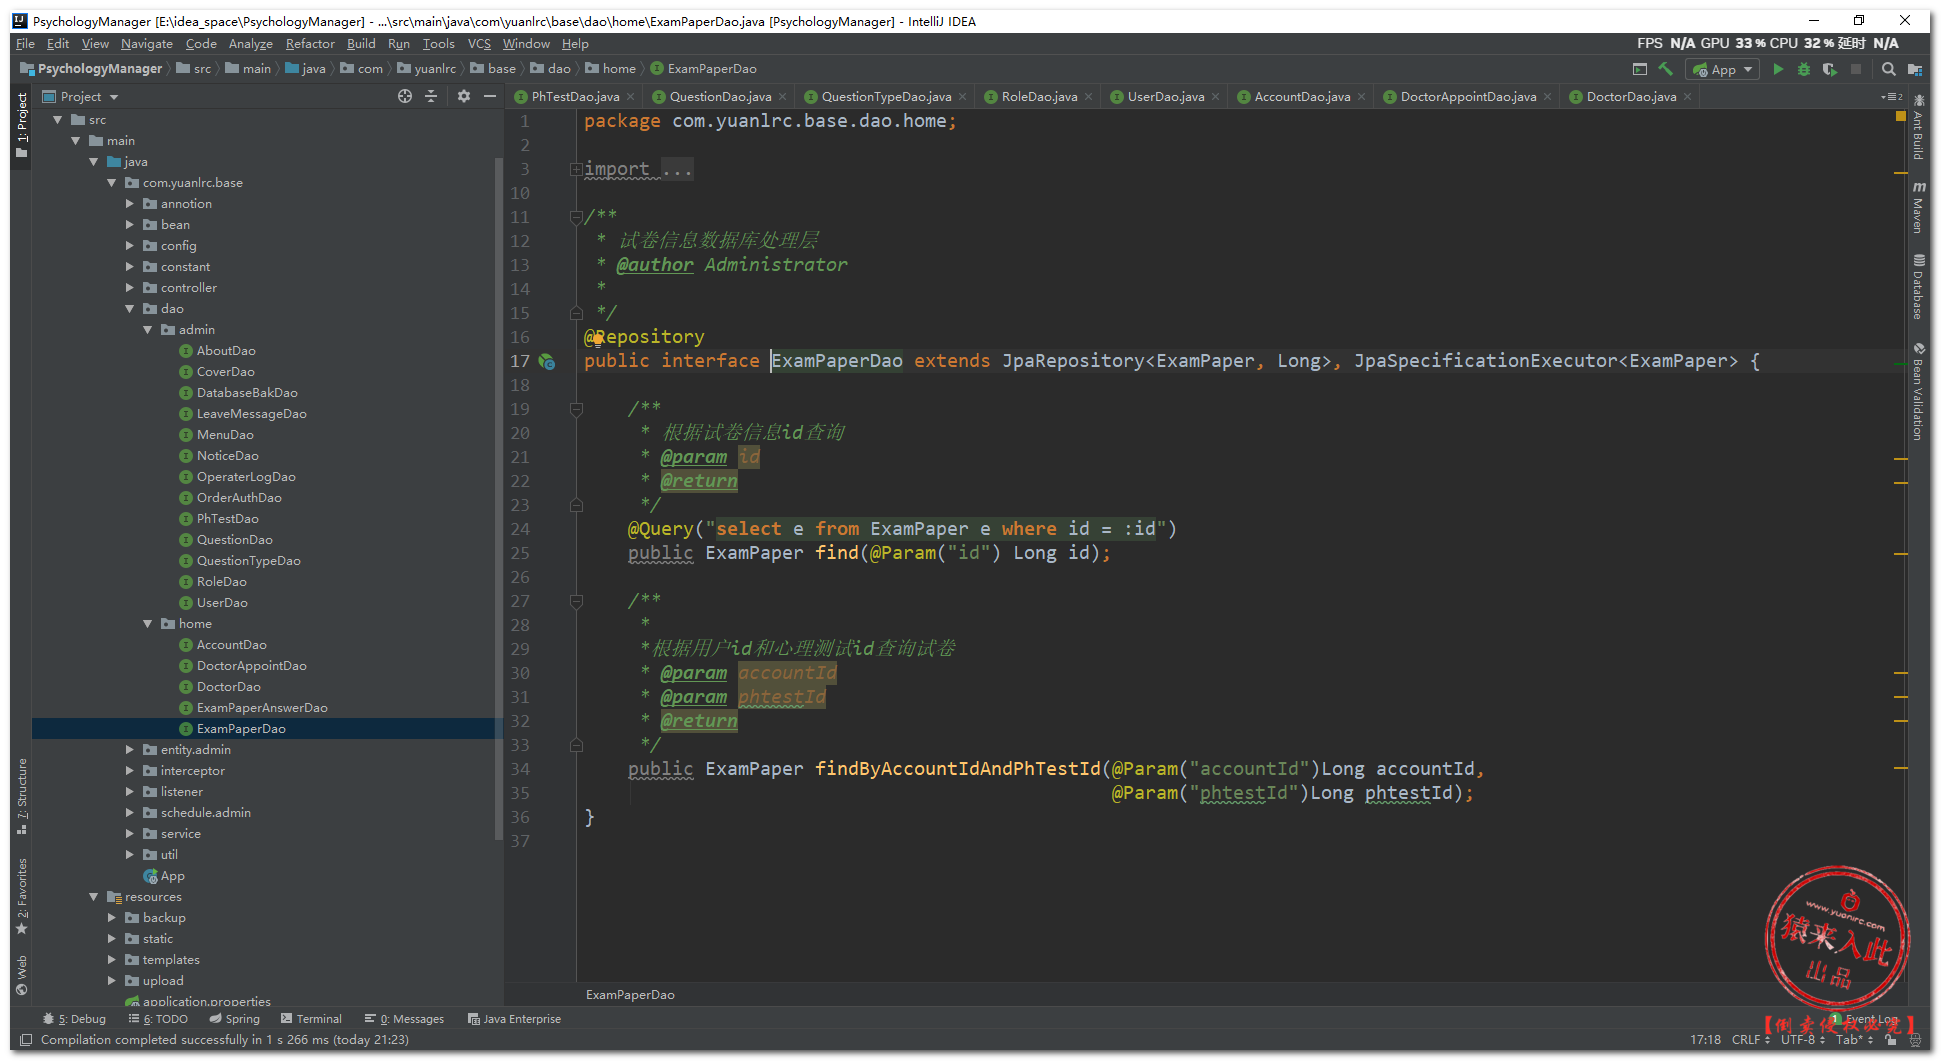Switch to the DoctorAppointDao.java tab
The height and width of the screenshot is (1061, 1941).
click(x=1467, y=97)
